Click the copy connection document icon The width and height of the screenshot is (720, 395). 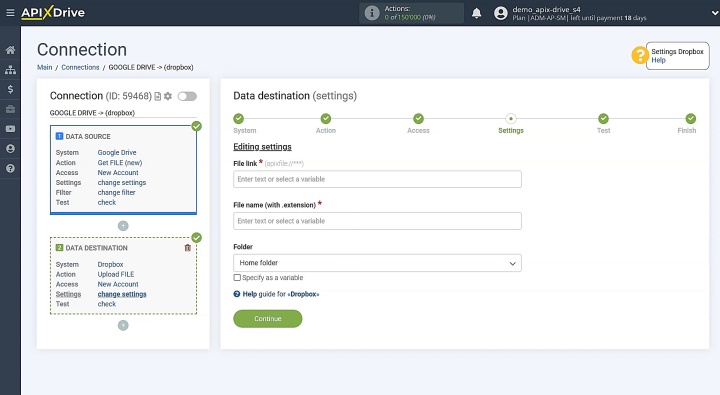(158, 96)
